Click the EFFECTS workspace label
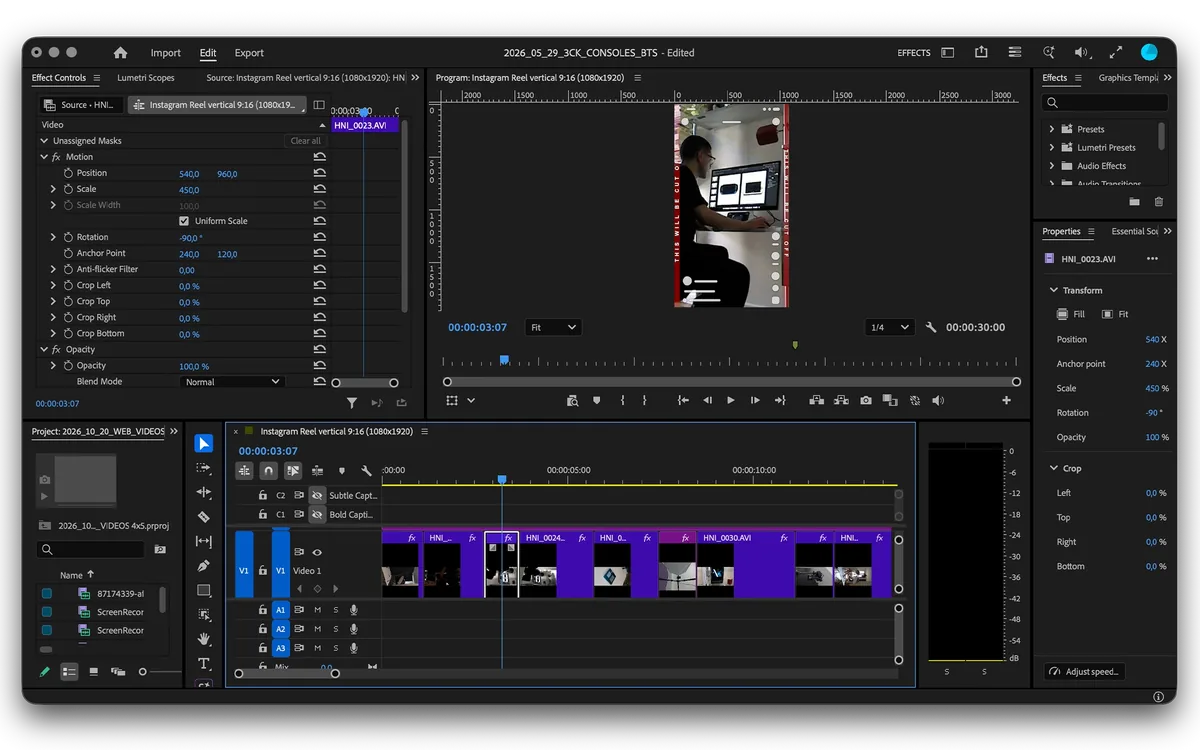 (x=914, y=53)
